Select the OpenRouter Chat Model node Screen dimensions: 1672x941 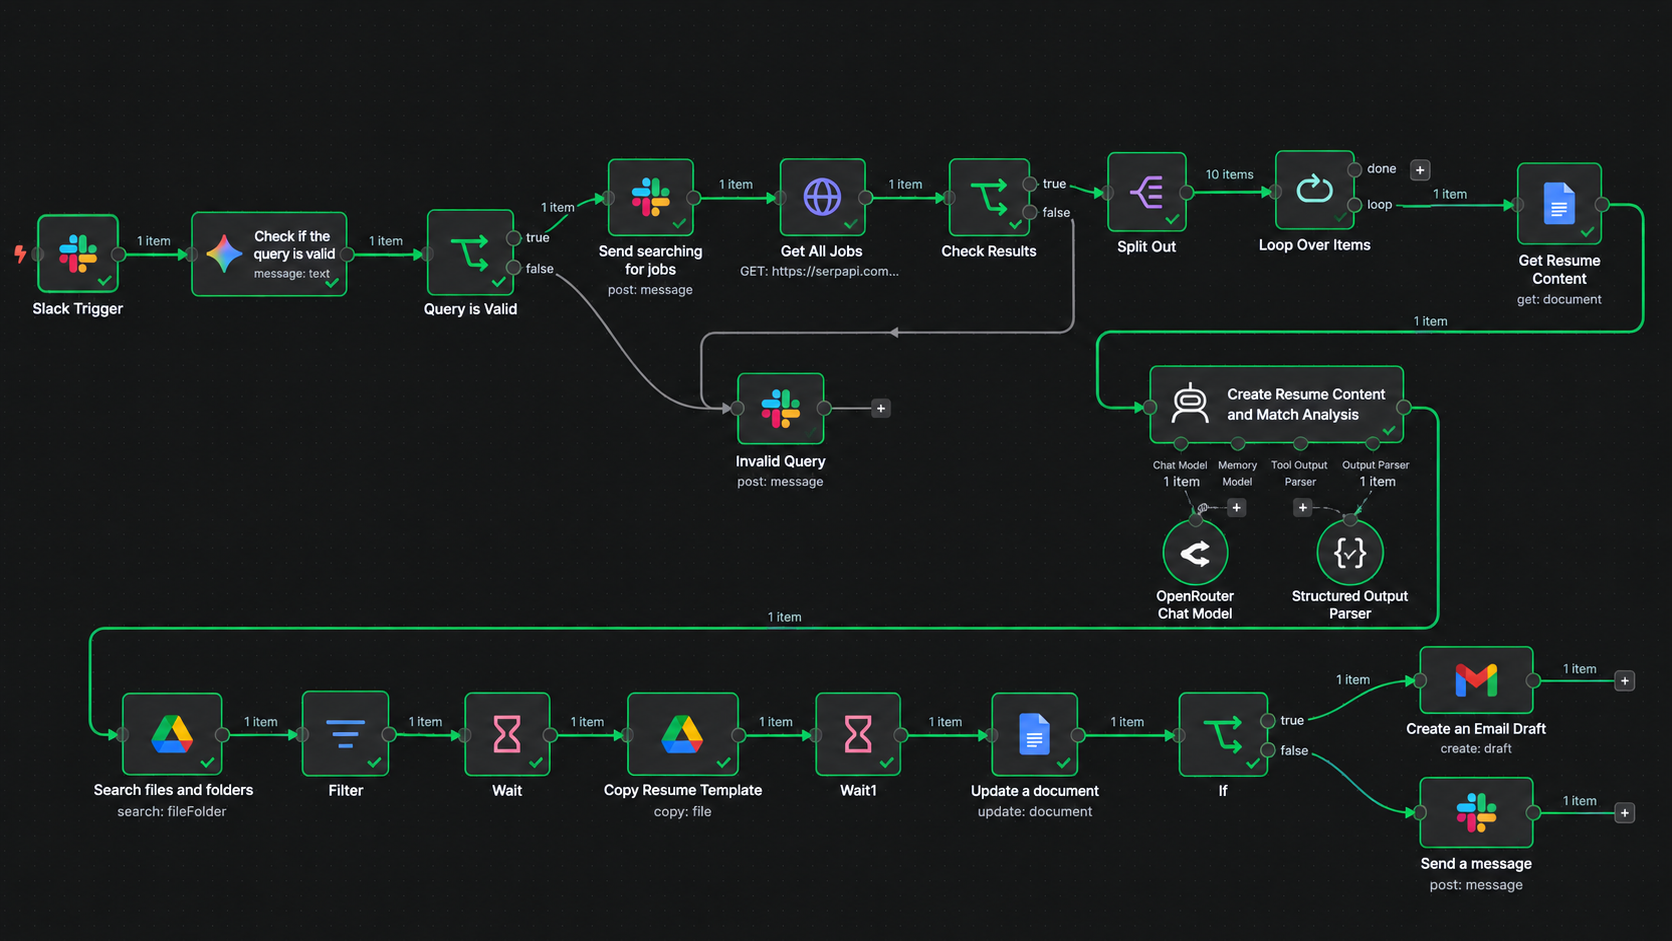[x=1195, y=552]
